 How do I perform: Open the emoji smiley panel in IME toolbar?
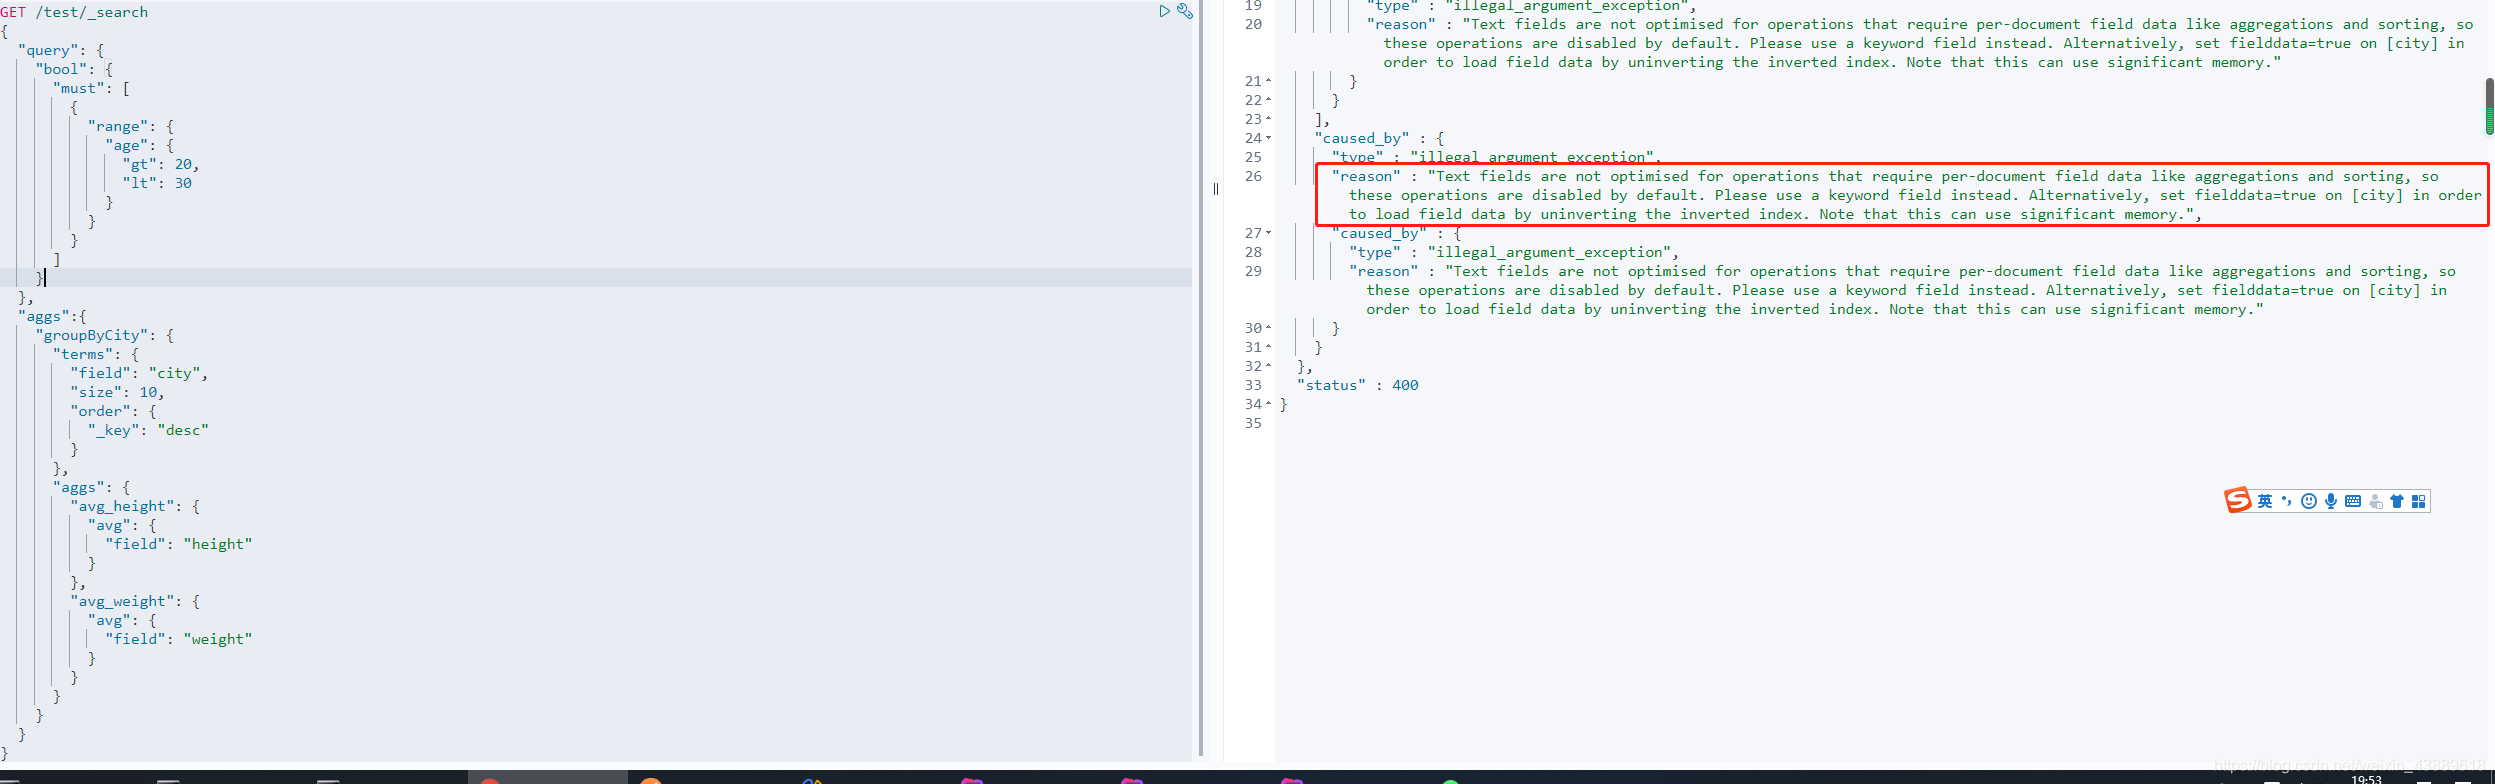pyautogui.click(x=2309, y=501)
